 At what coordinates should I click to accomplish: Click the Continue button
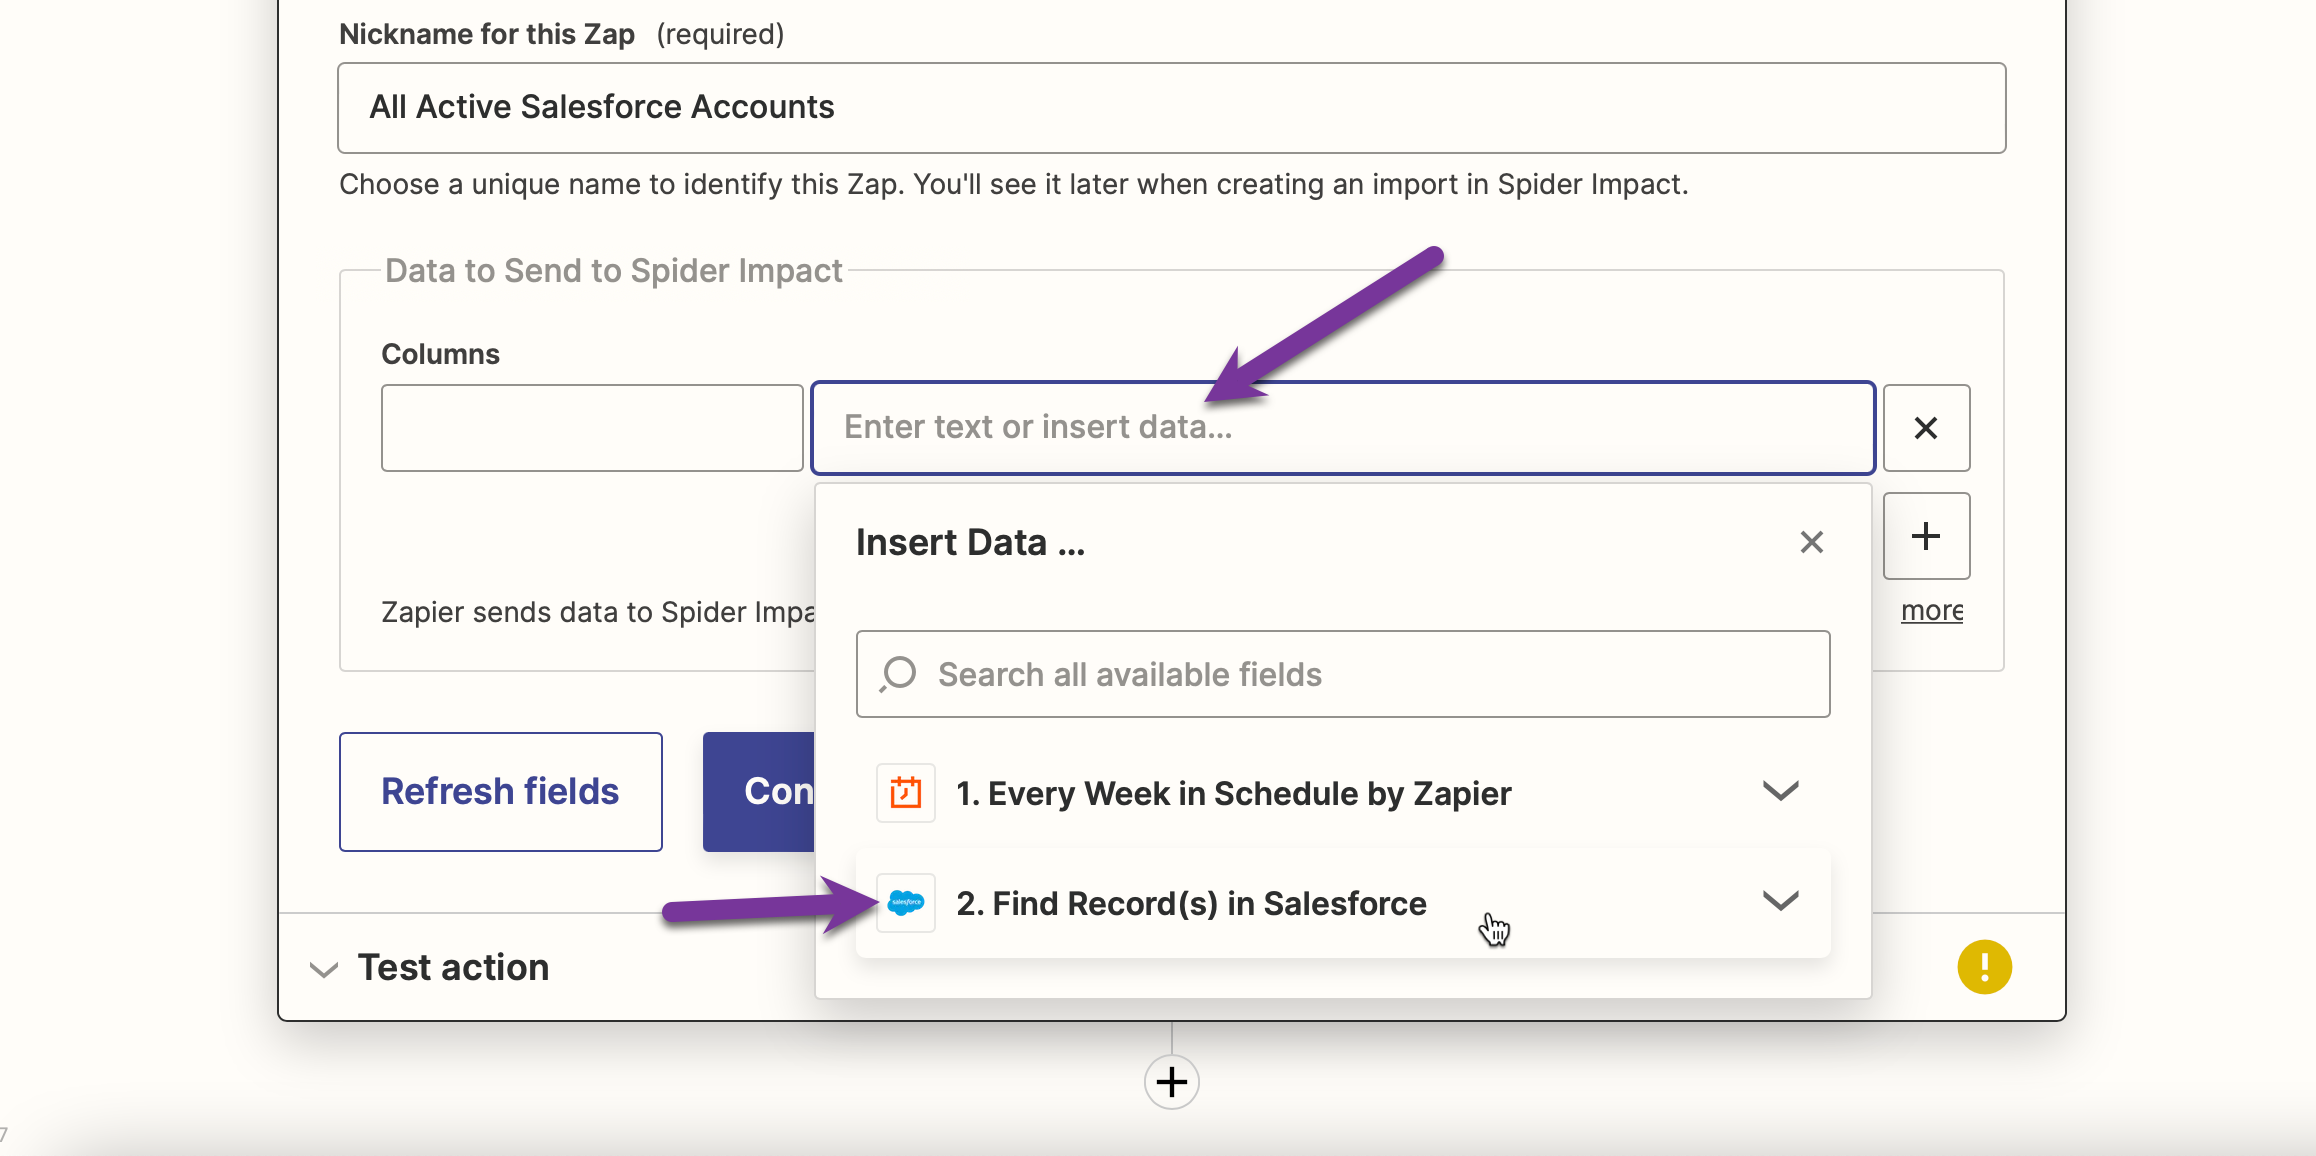click(x=759, y=792)
